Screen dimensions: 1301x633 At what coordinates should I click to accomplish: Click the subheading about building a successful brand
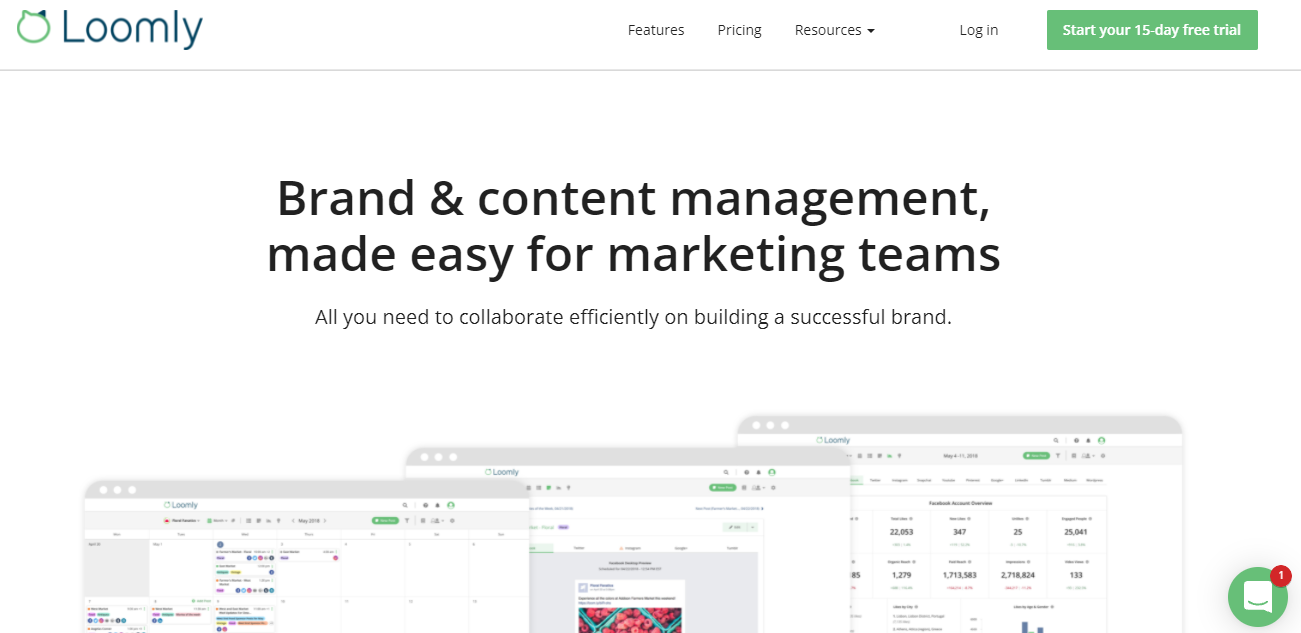pyautogui.click(x=633, y=317)
